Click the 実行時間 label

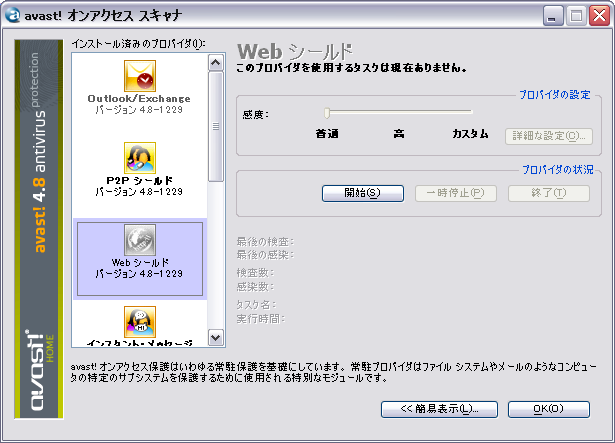point(260,319)
